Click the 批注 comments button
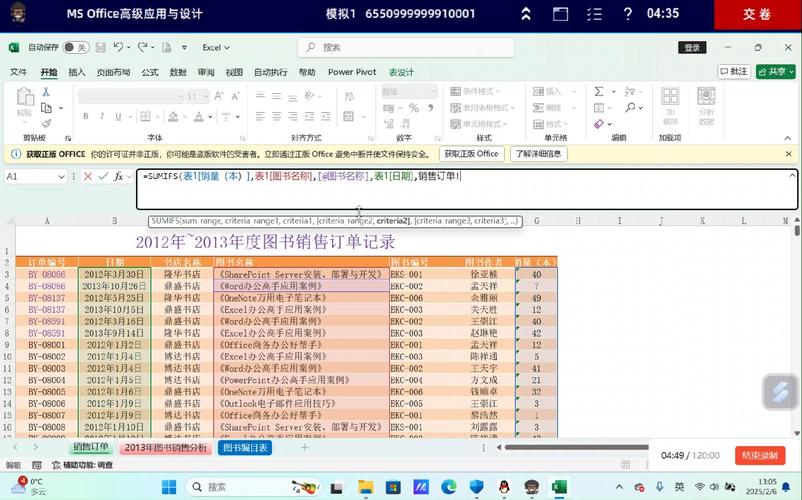 [x=734, y=72]
